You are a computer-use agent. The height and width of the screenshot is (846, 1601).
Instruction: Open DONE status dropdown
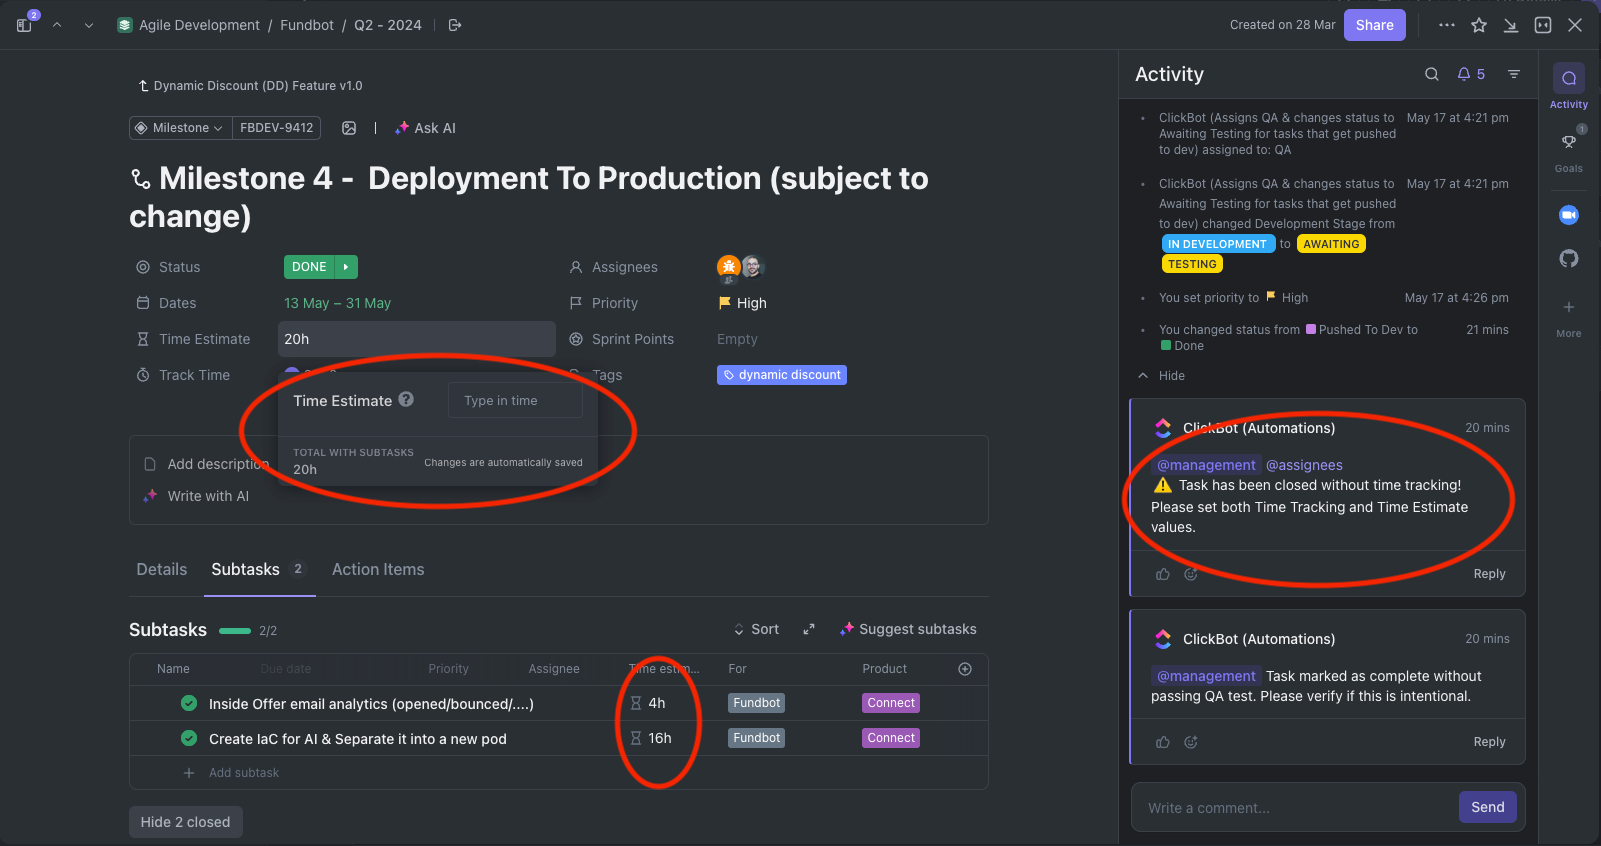tap(309, 267)
